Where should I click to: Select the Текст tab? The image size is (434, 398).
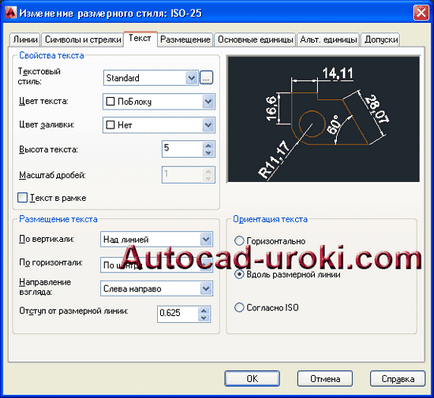pyautogui.click(x=140, y=38)
